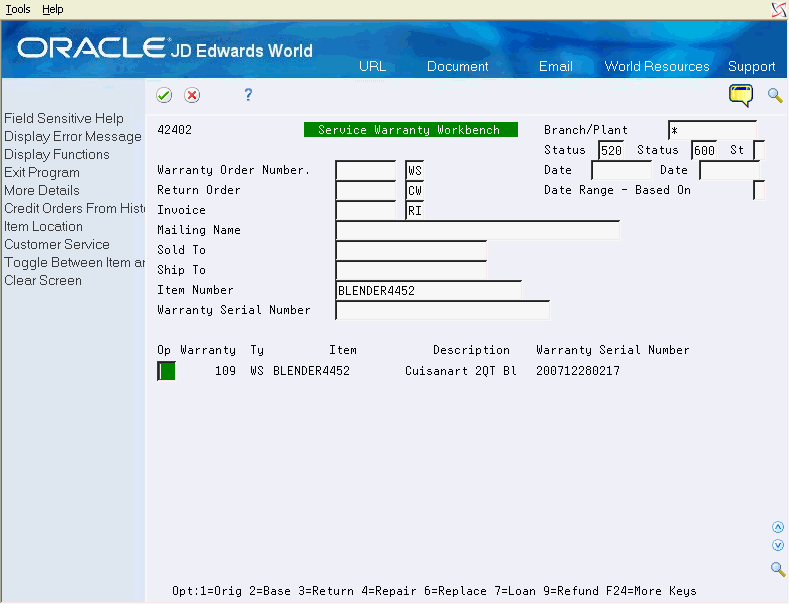Screen dimensions: 789x604
Task: Focus the Ship To field
Action: (411, 270)
